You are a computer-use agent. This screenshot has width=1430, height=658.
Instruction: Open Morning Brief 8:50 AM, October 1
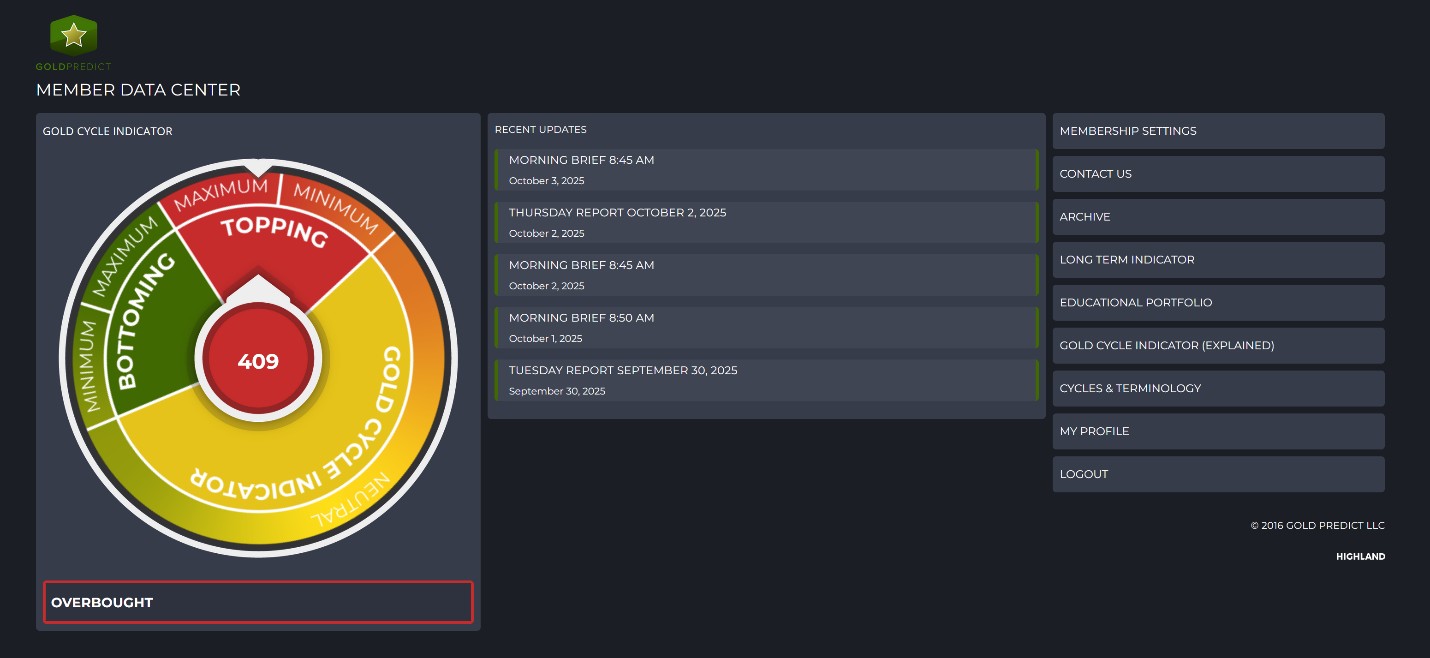tap(767, 327)
